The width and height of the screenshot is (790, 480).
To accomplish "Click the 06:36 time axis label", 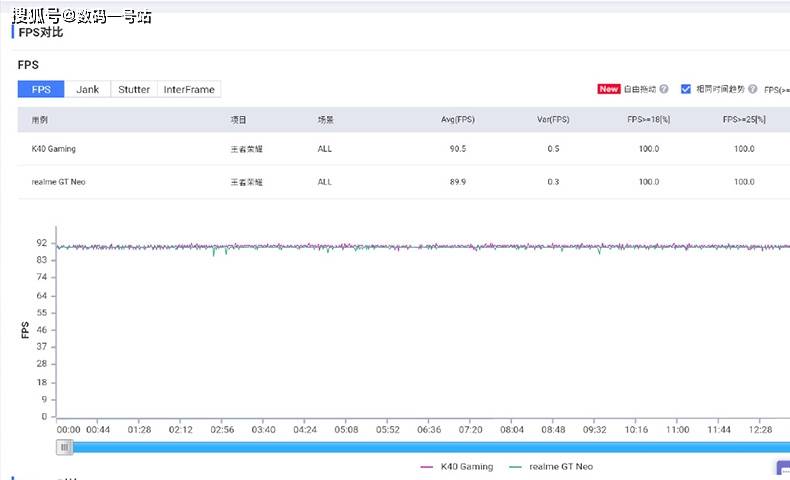I will 429,430.
